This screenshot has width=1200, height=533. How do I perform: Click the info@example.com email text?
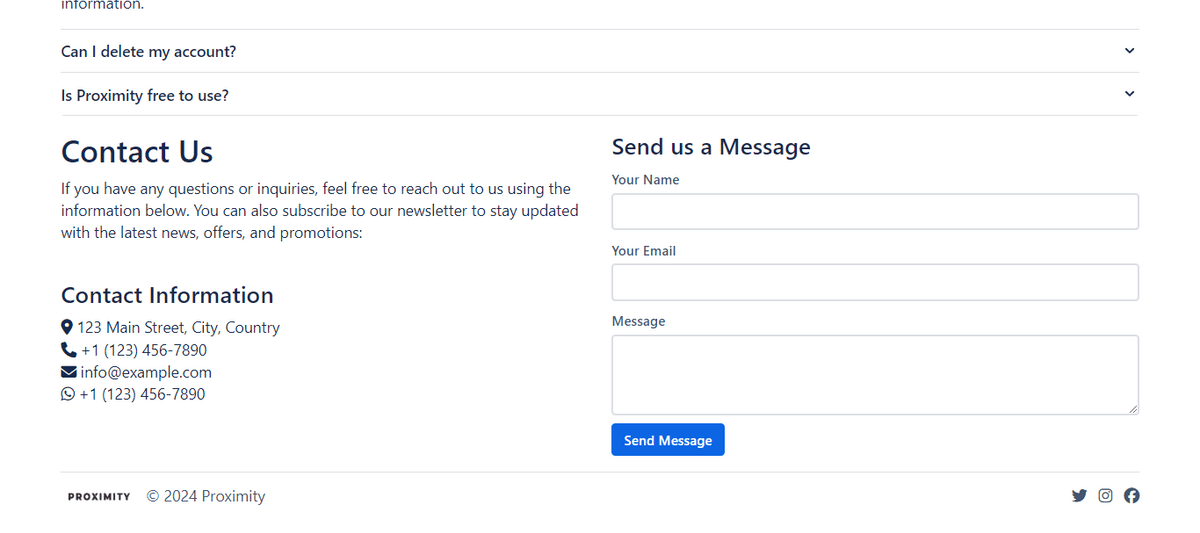pyautogui.click(x=146, y=372)
